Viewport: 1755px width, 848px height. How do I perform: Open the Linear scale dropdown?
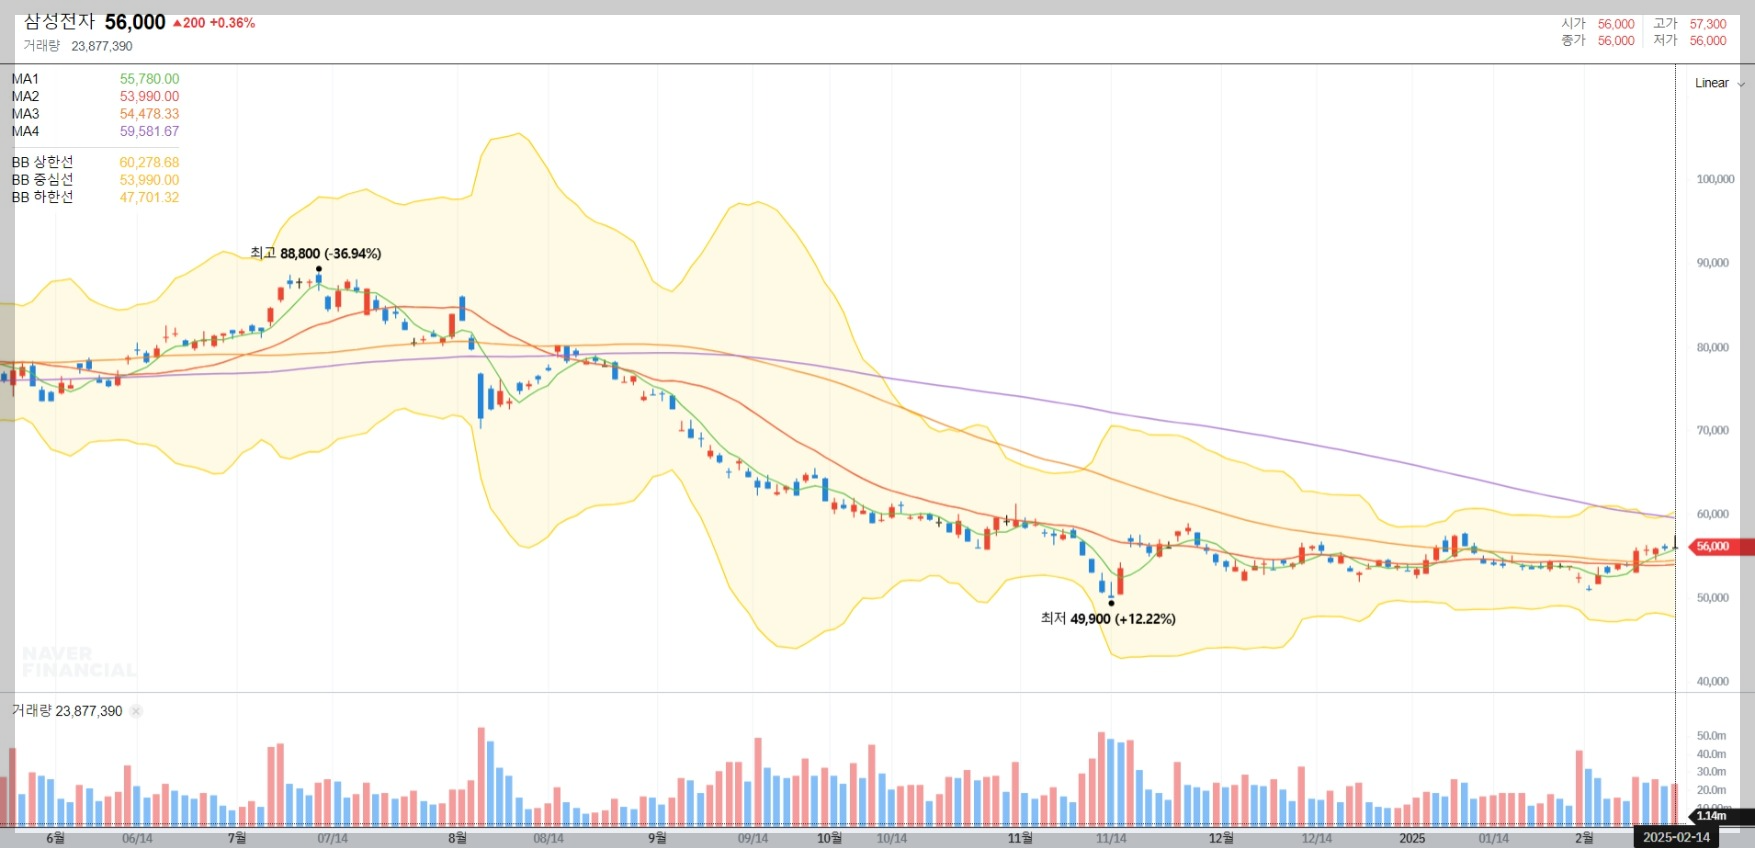click(x=1719, y=83)
